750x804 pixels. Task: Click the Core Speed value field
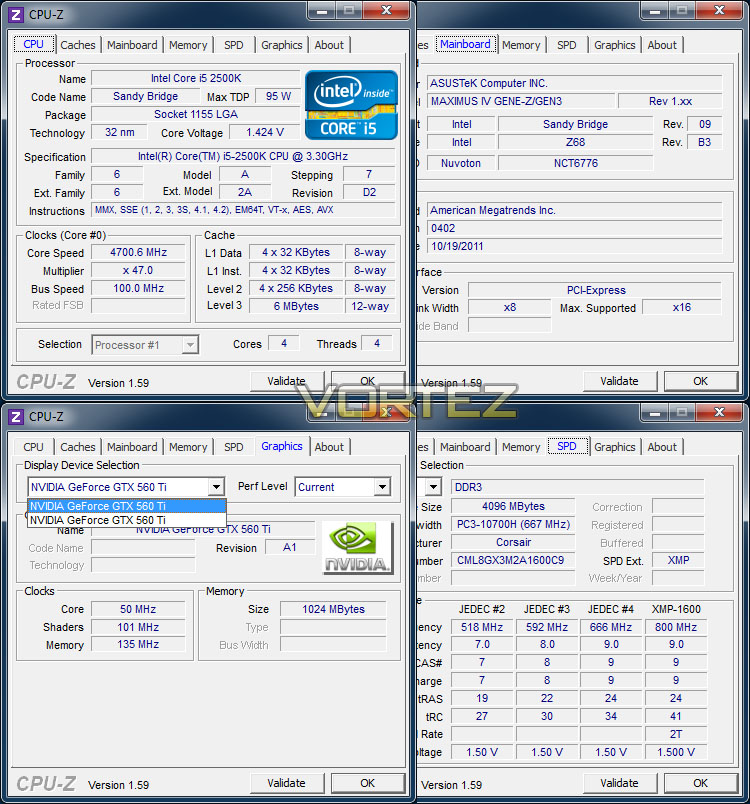[x=138, y=253]
